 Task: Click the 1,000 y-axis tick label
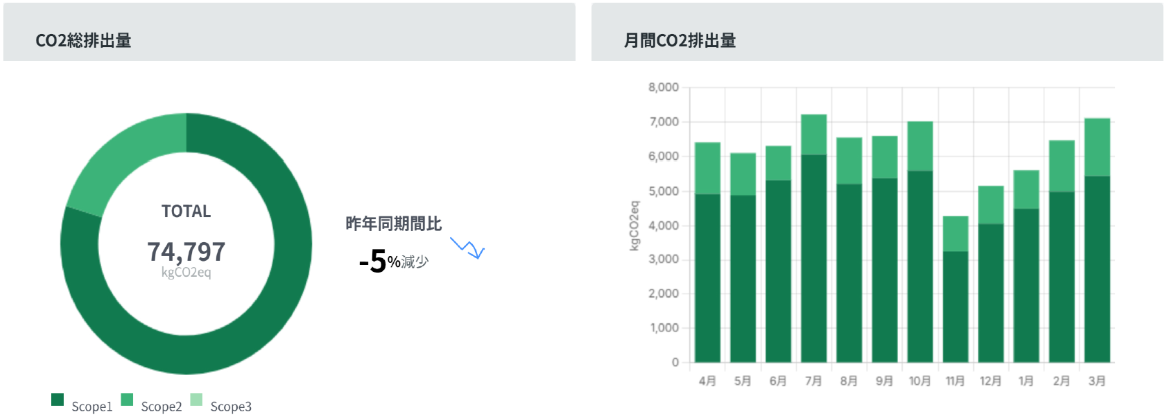tap(665, 328)
